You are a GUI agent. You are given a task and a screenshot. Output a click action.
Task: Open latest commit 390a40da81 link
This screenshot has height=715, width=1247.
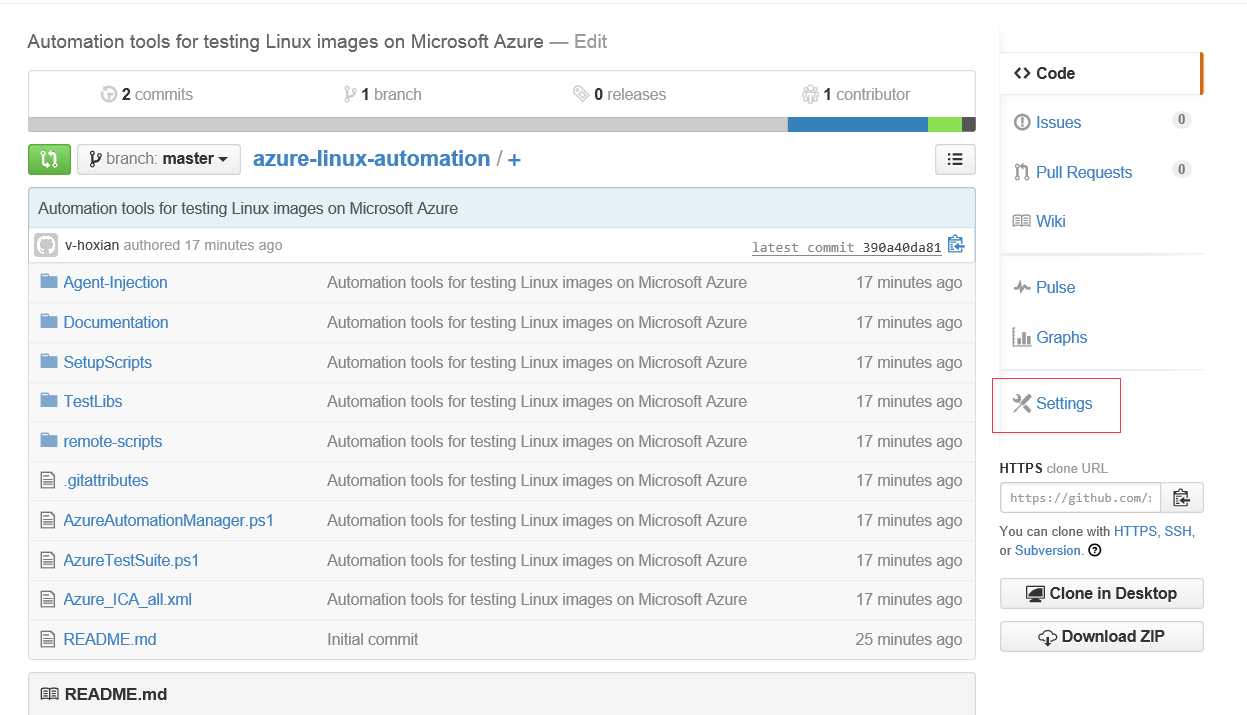(x=847, y=247)
